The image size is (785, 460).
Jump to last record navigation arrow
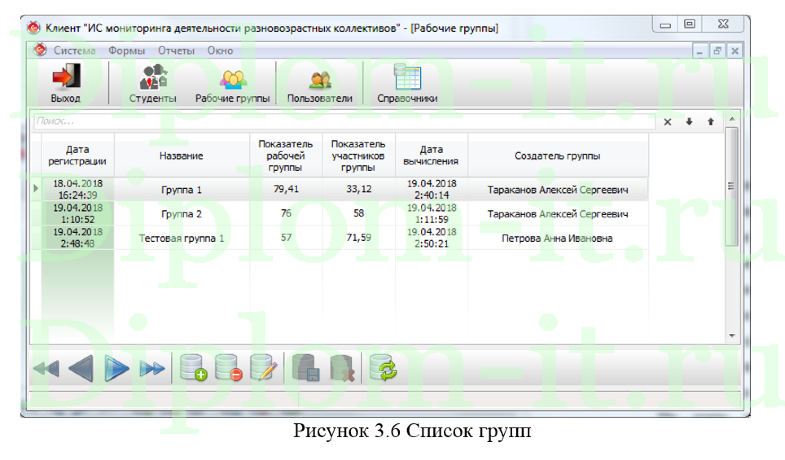coord(152,369)
